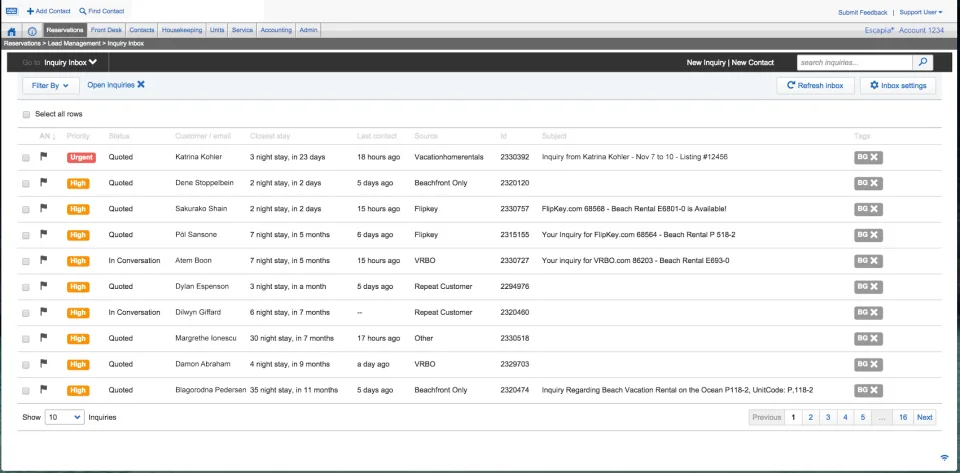Remove BG tag from Dylan Espenson row
Image resolution: width=960 pixels, height=473 pixels.
click(874, 286)
